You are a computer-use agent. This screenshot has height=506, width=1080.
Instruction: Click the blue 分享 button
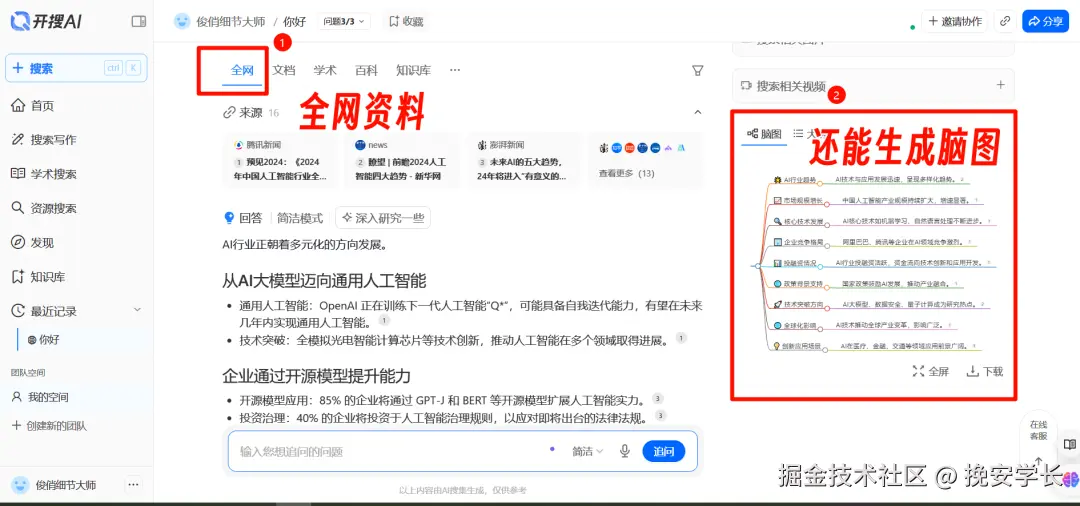pyautogui.click(x=1045, y=21)
